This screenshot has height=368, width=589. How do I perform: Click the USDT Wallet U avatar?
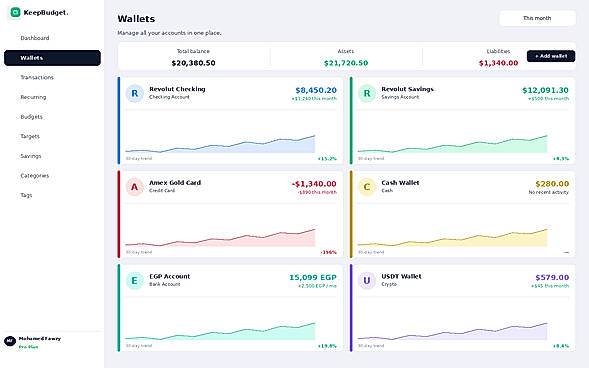367,281
